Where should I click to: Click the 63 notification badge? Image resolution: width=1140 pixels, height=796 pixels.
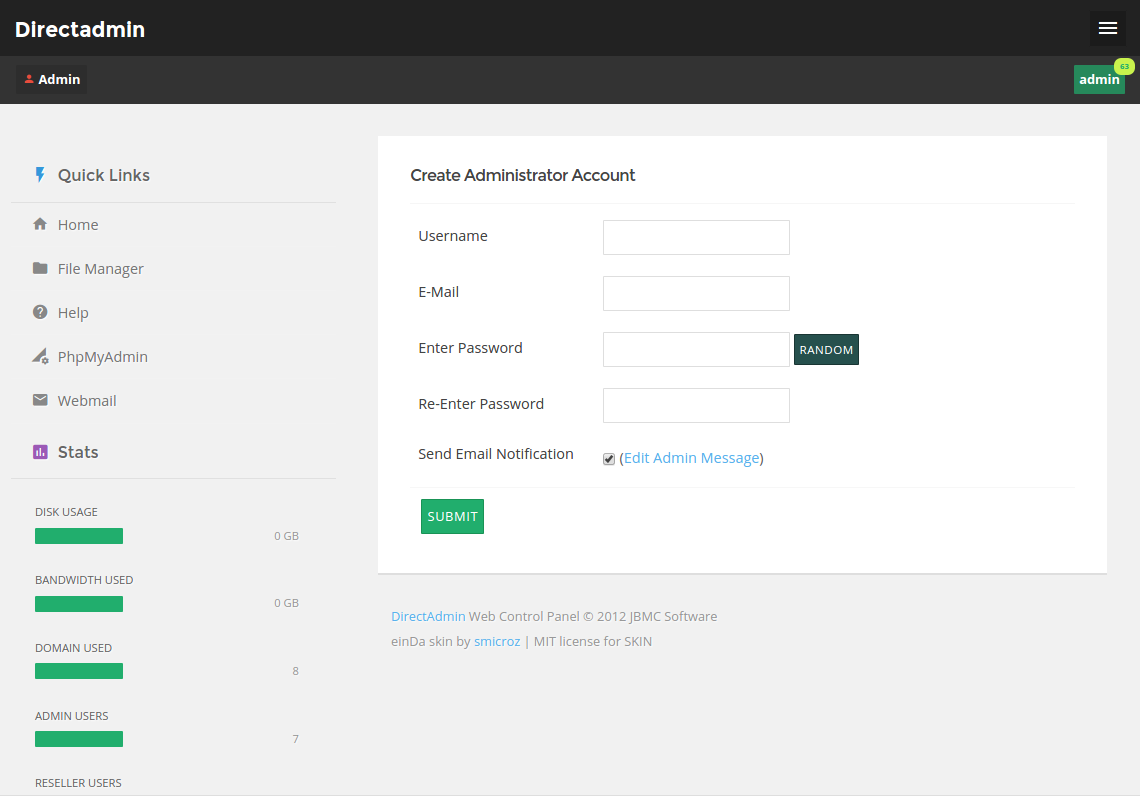[1124, 66]
